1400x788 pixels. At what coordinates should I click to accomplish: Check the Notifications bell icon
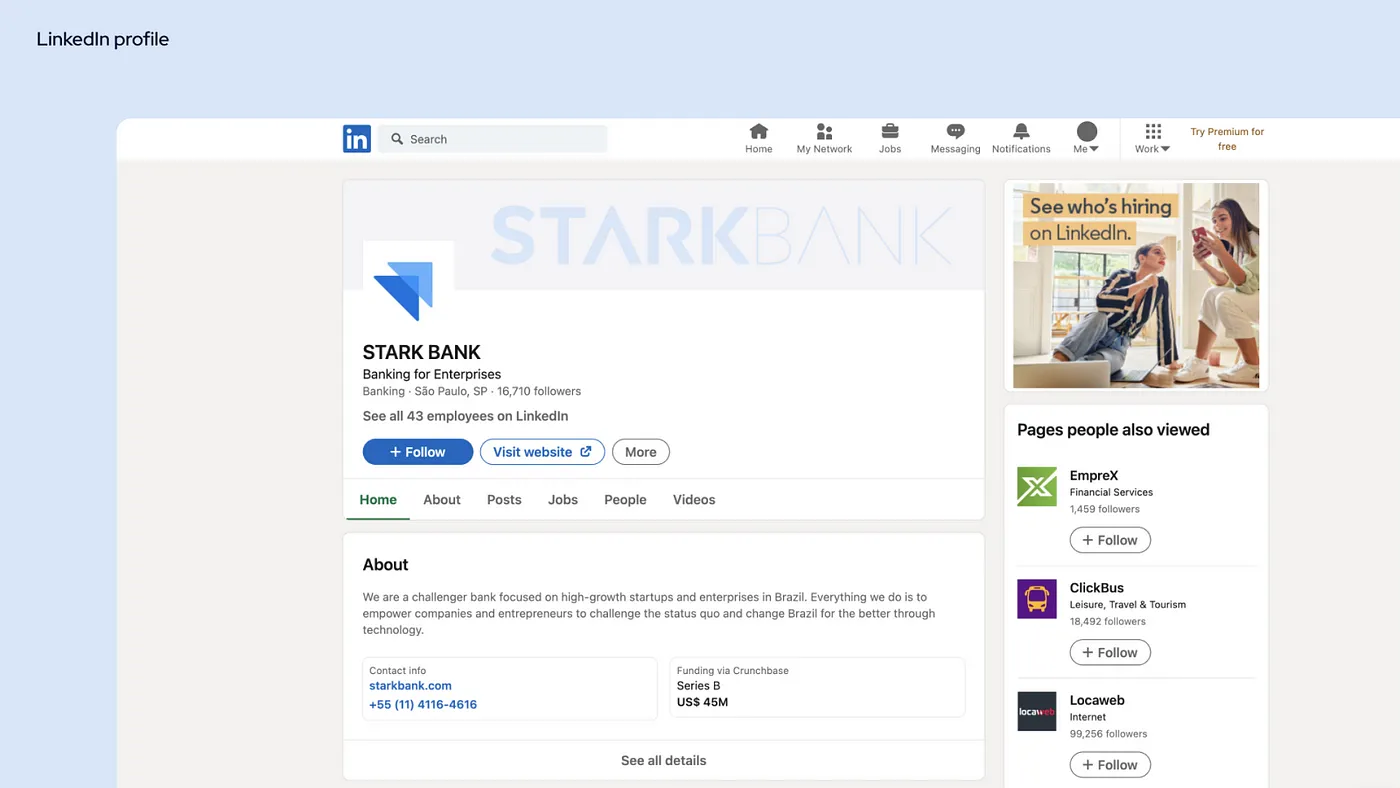pyautogui.click(x=1021, y=132)
